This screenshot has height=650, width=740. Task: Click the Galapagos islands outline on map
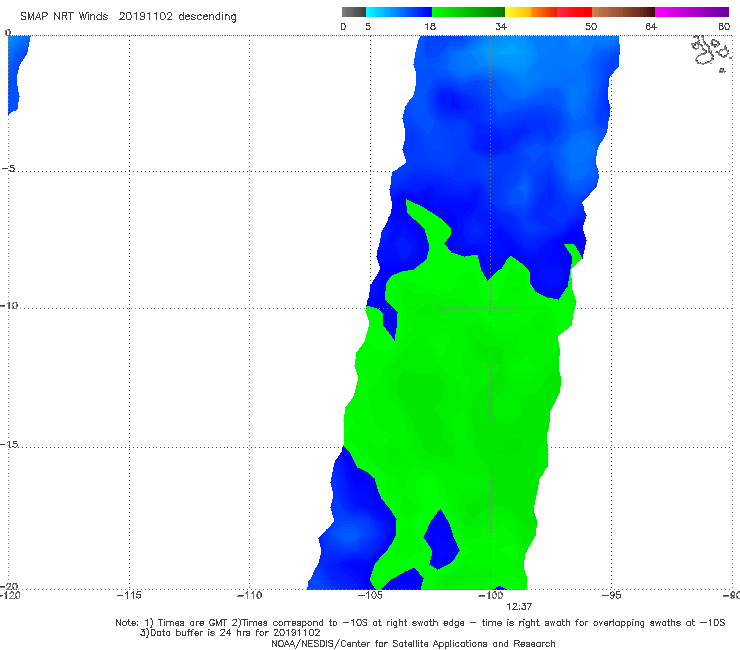click(x=710, y=53)
